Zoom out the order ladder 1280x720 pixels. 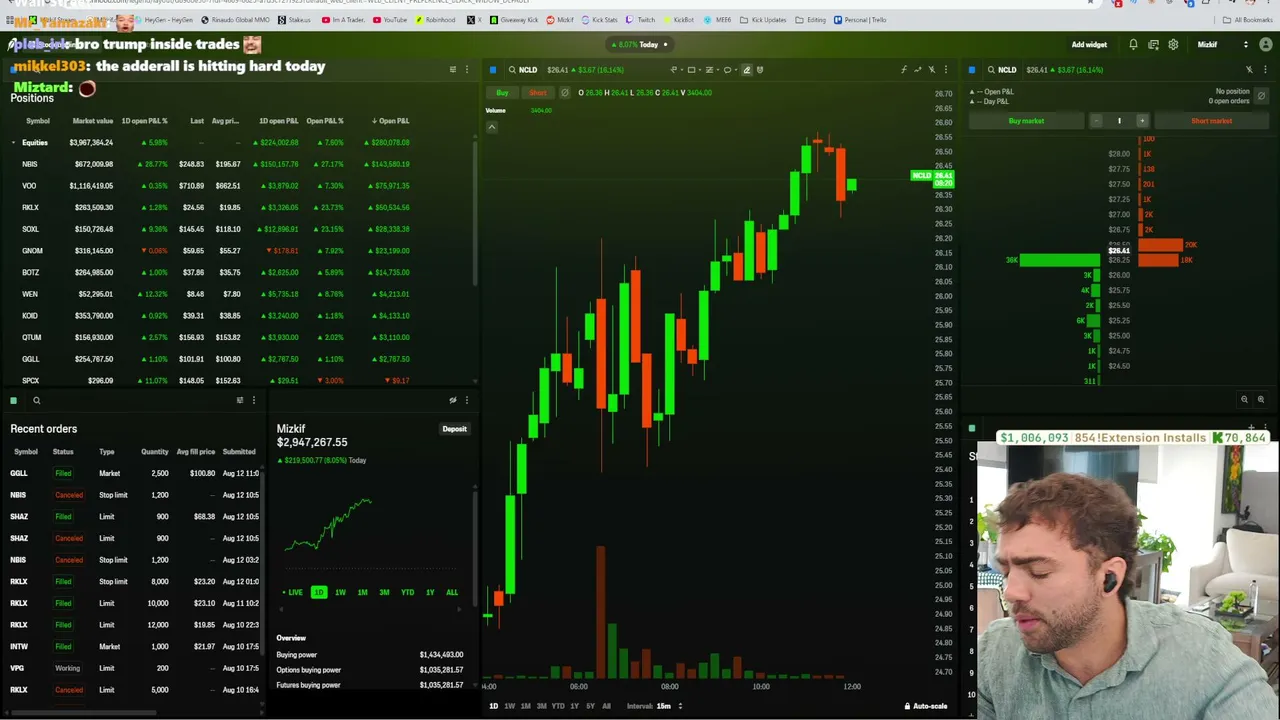pos(1244,400)
